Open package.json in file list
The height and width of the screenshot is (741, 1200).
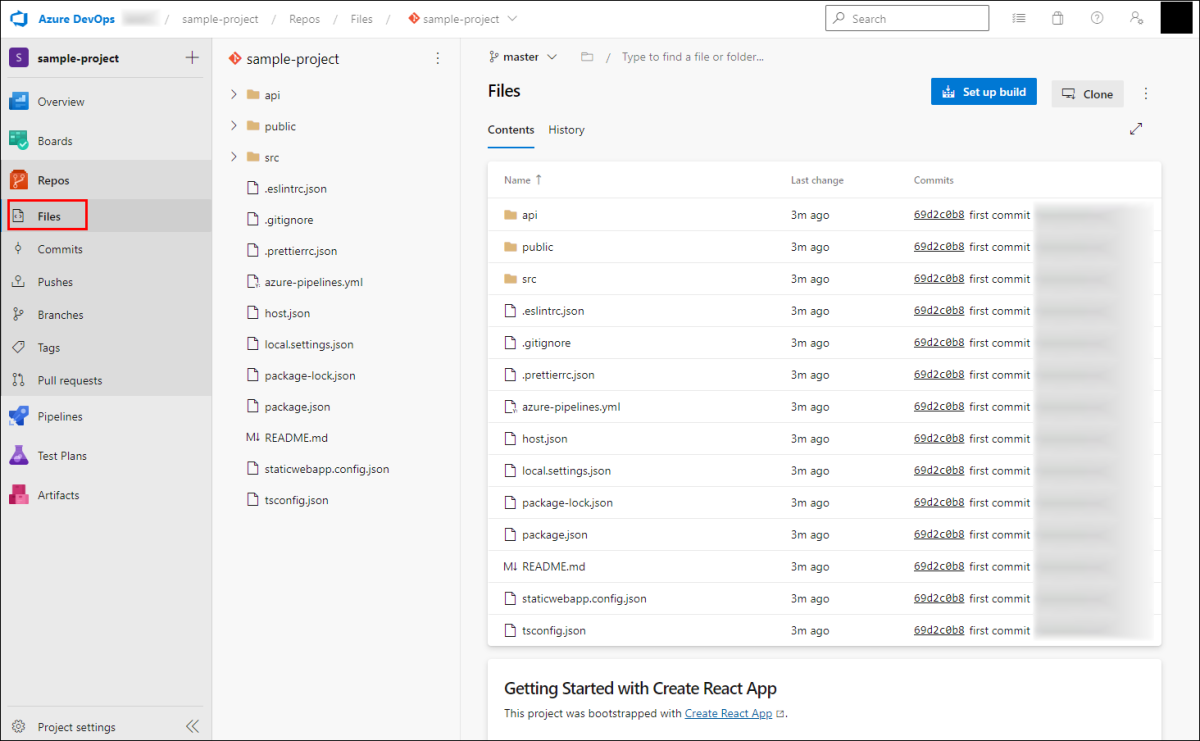[554, 535]
